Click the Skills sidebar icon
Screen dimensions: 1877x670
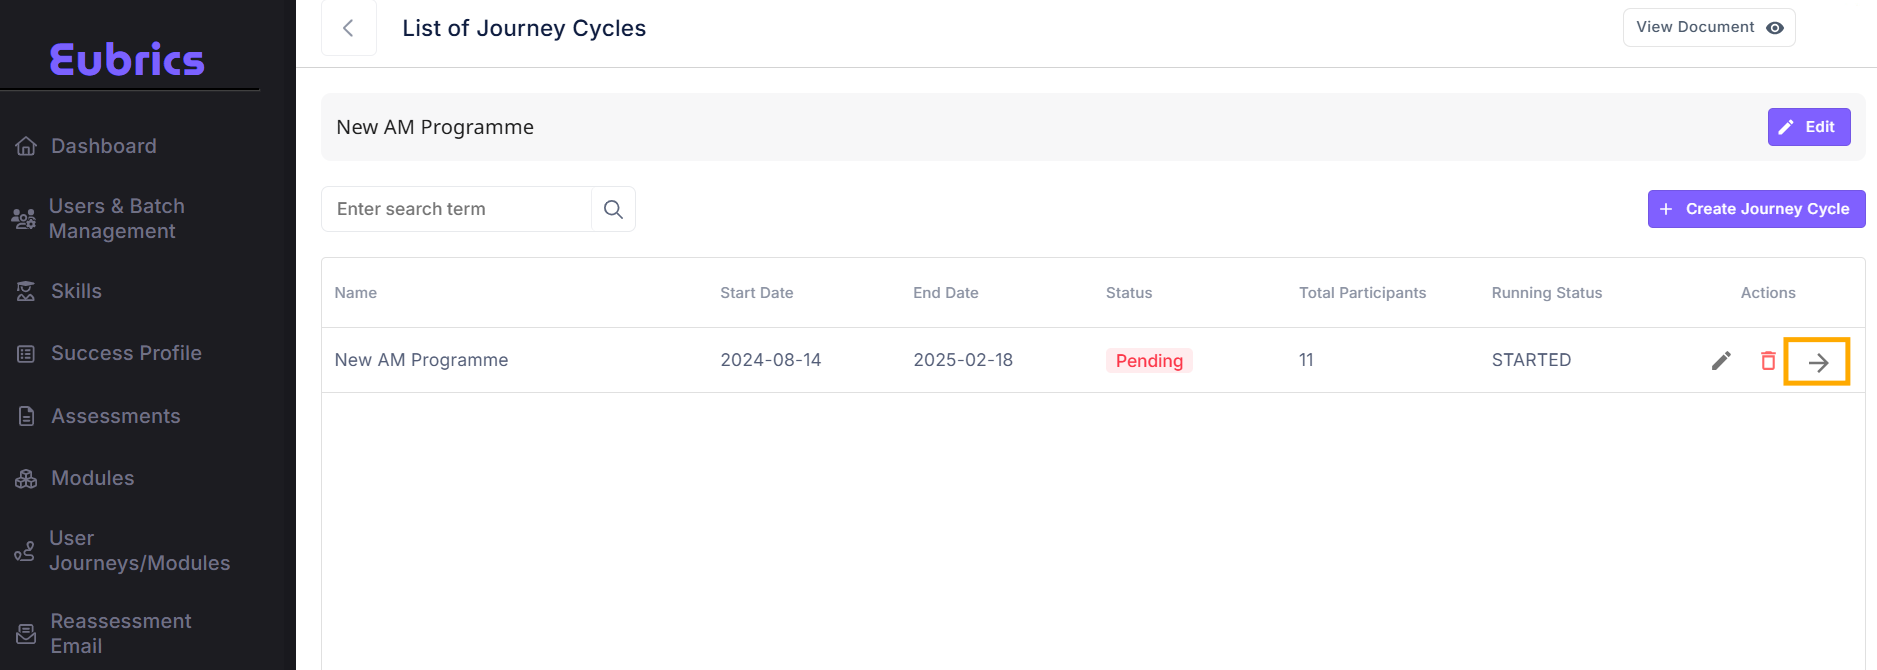pos(26,292)
